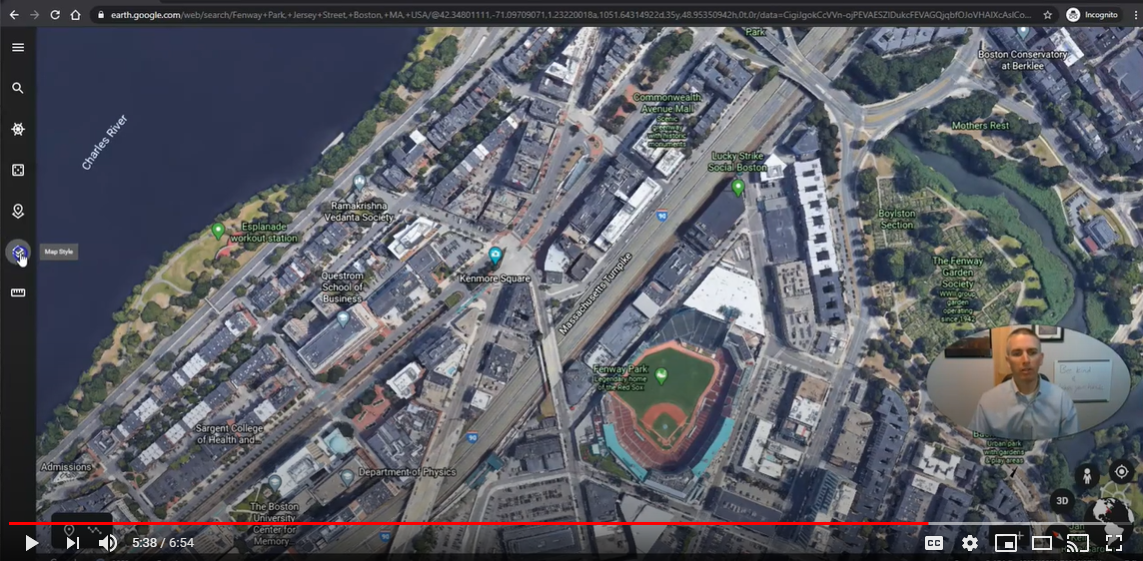
Task: Click the browser home button
Action: pyautogui.click(x=76, y=15)
